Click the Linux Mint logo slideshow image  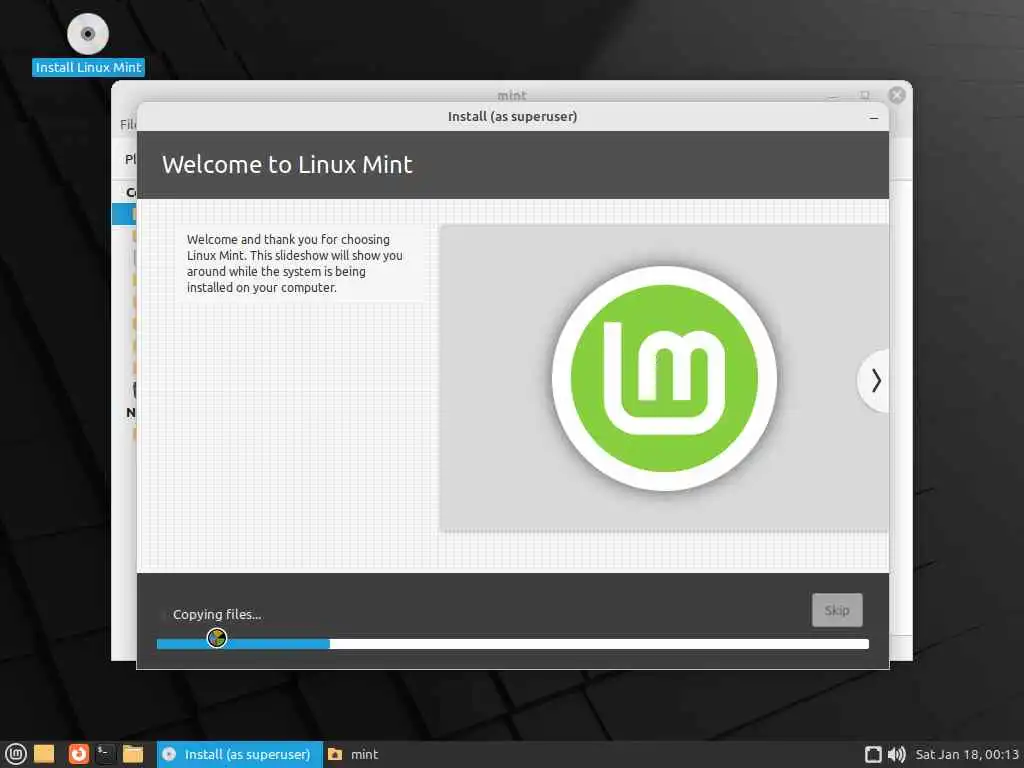(x=664, y=378)
